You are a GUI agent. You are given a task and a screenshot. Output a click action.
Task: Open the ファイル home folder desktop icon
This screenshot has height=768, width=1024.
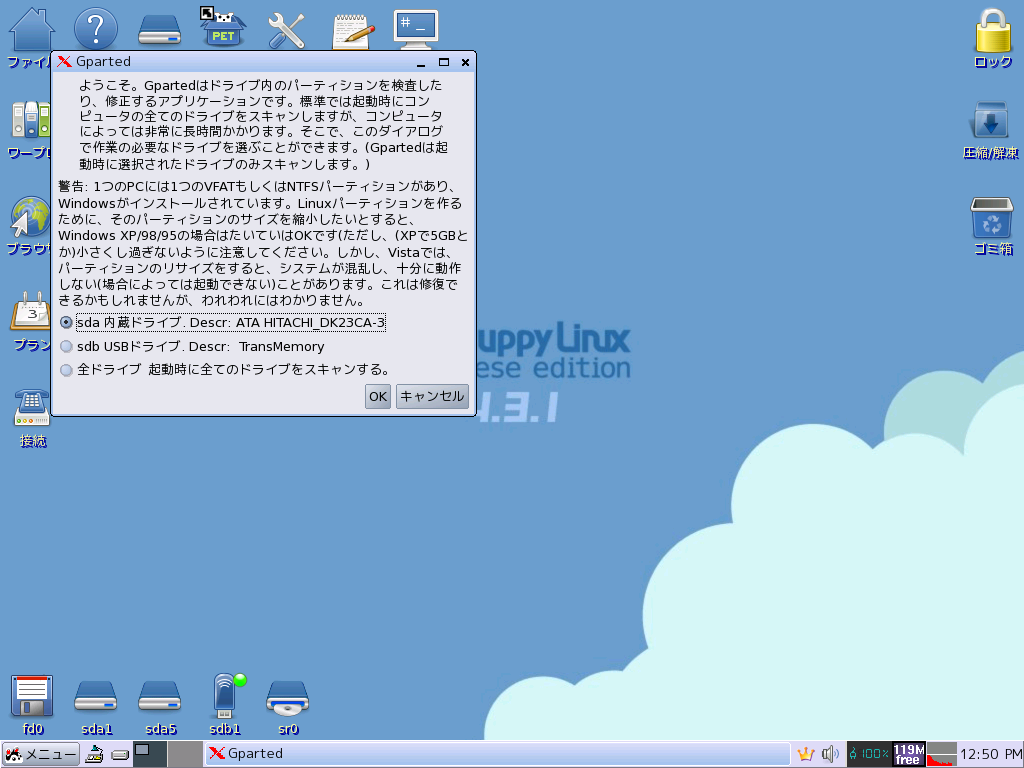coord(31,30)
